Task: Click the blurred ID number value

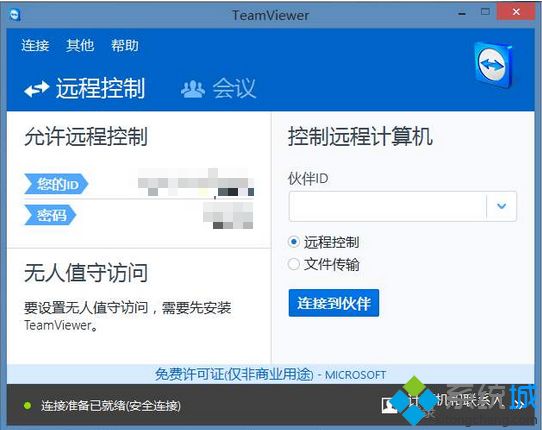Action: [196, 183]
